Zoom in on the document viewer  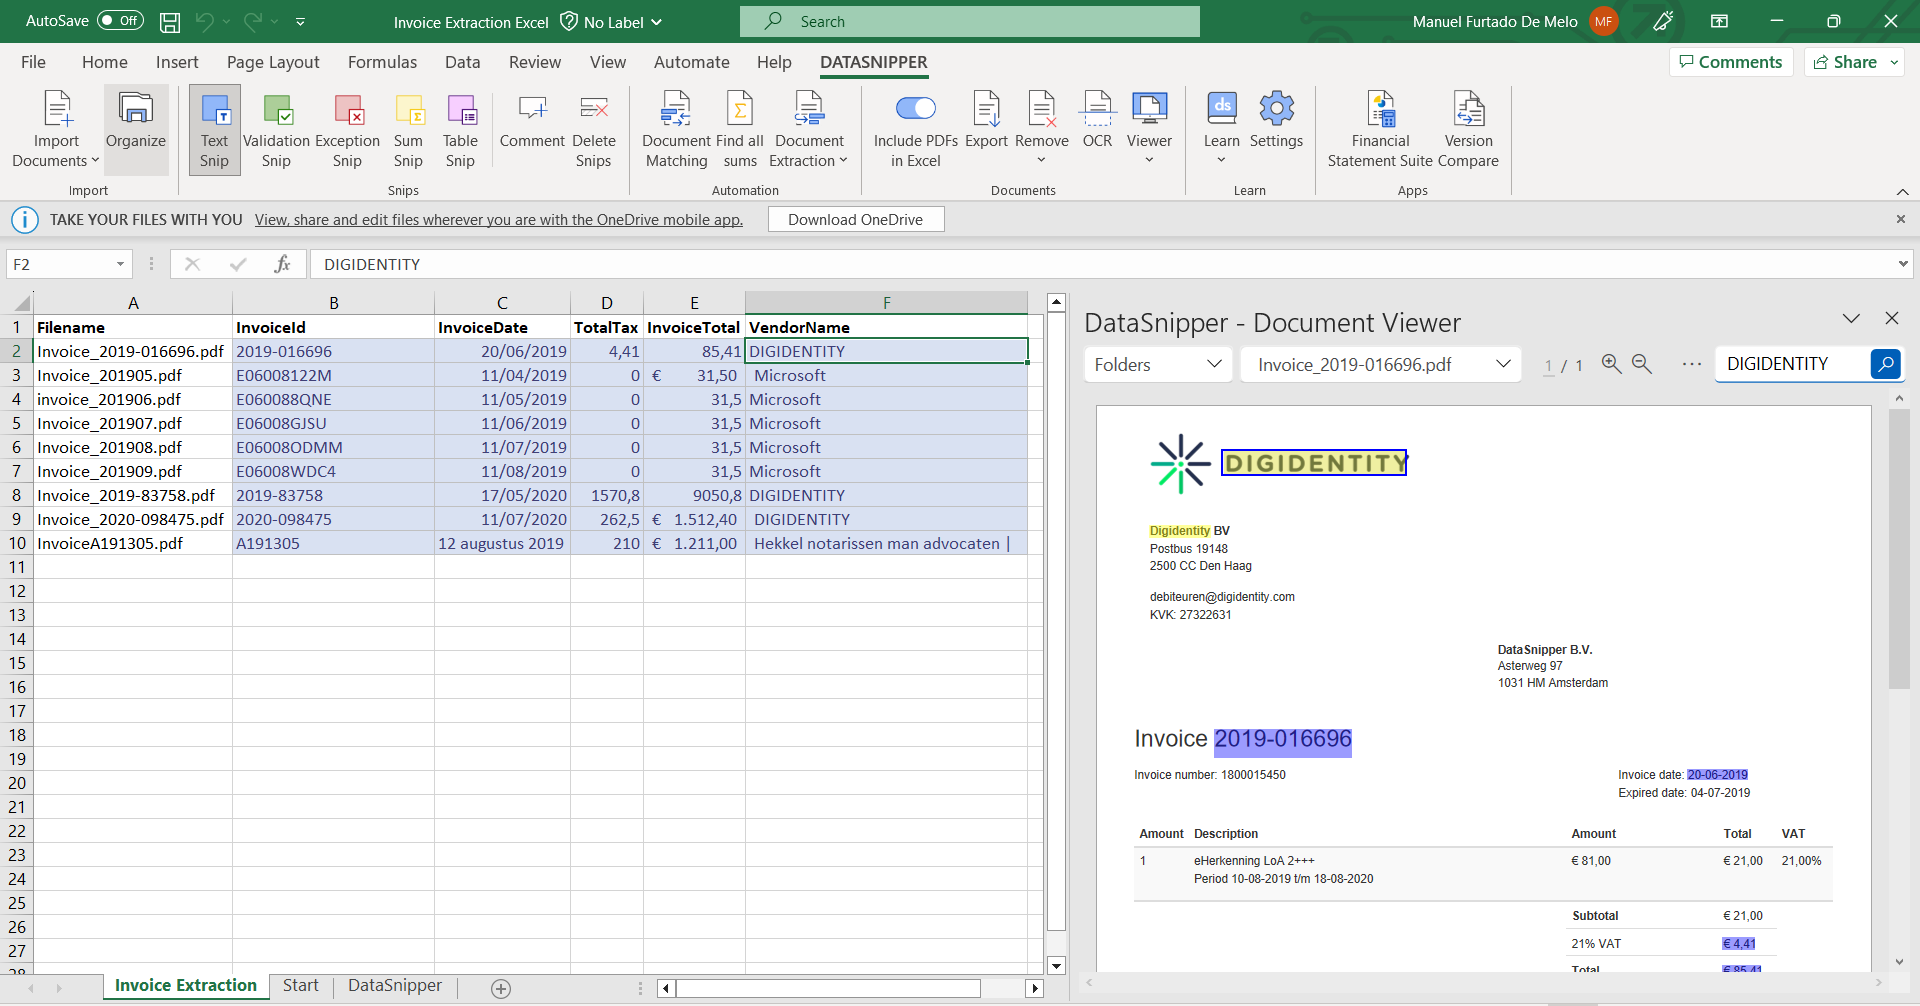[x=1611, y=364]
